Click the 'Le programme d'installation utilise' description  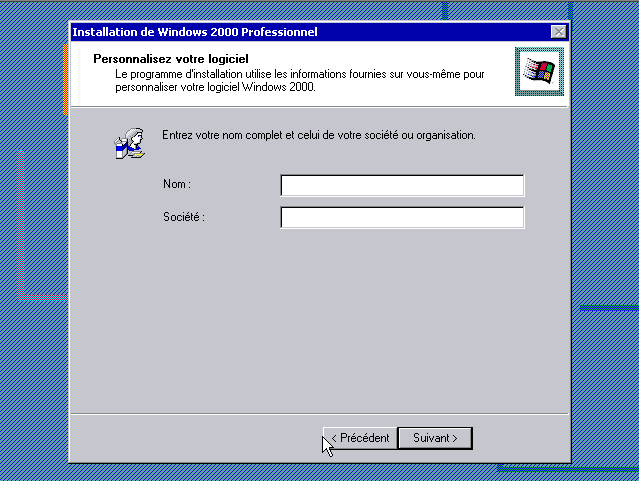point(300,80)
